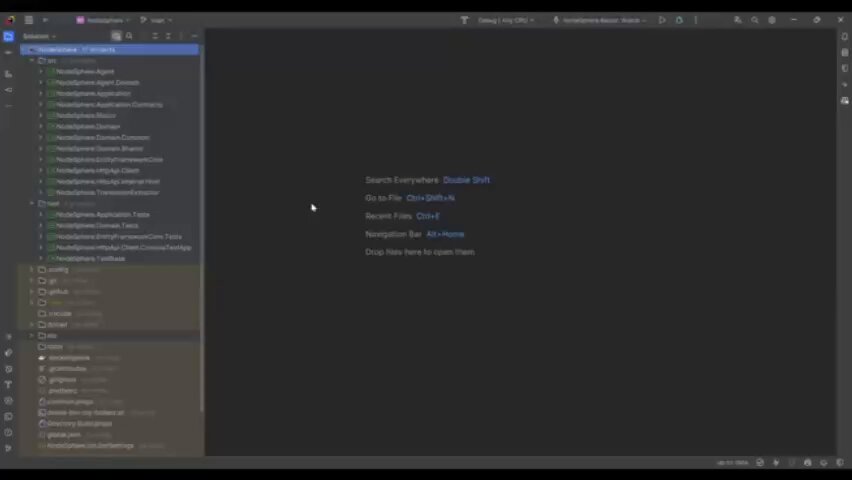This screenshot has height=480, width=852.
Task: Select NodeSphere.EntityFrameworkCore project
Action: pyautogui.click(x=110, y=160)
